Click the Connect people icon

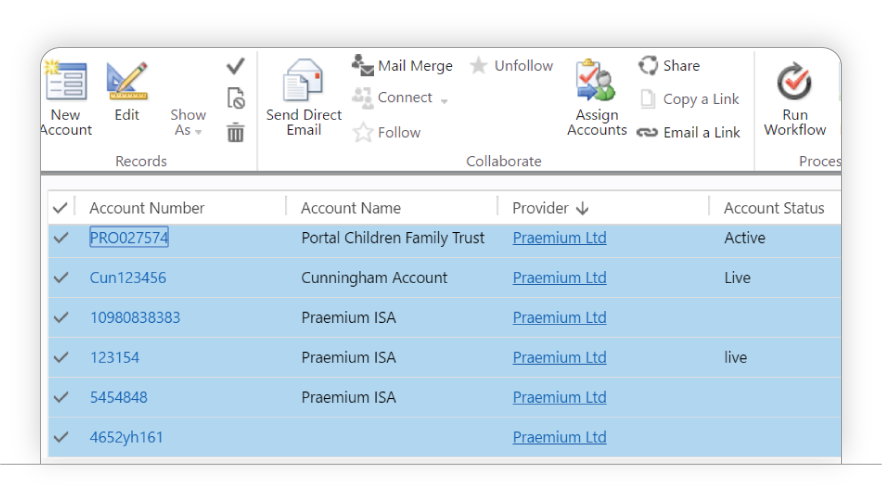pos(363,98)
